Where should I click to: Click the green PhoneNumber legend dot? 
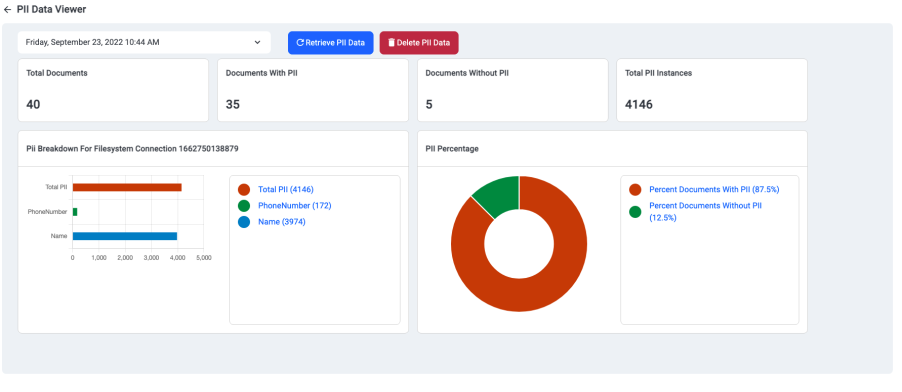[x=244, y=205]
